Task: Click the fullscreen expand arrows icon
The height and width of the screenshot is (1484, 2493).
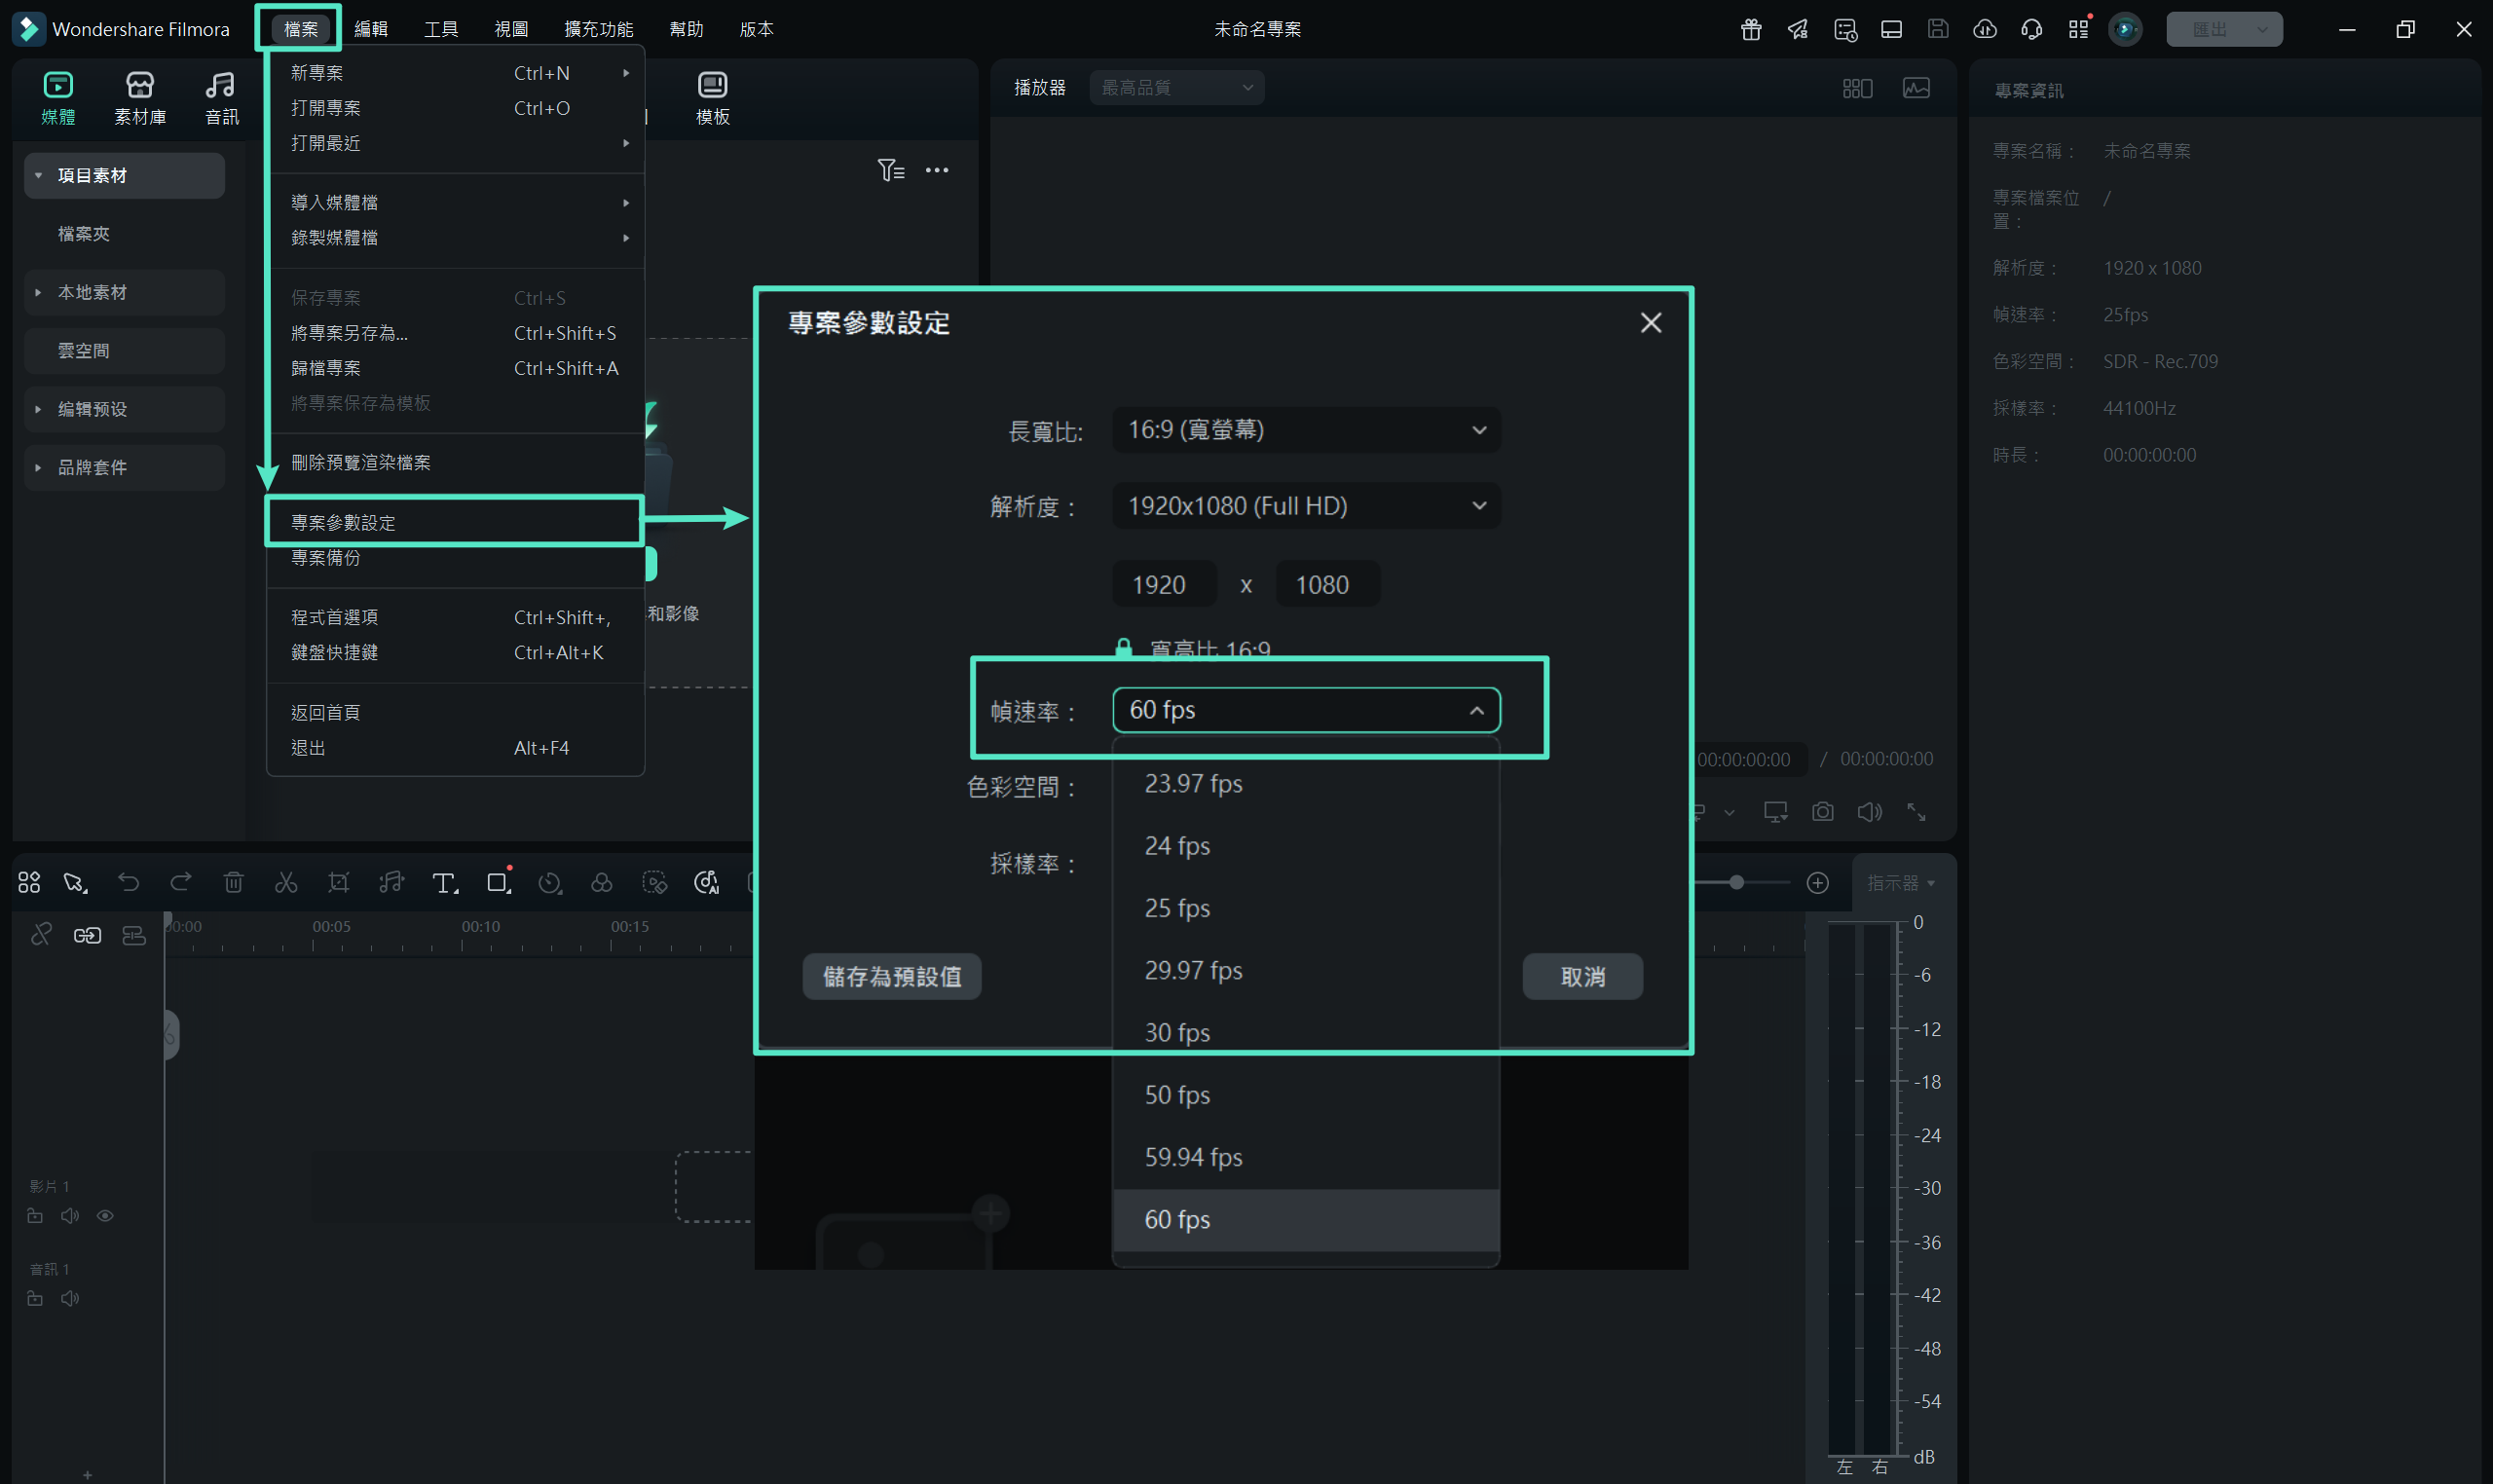Action: (1916, 812)
